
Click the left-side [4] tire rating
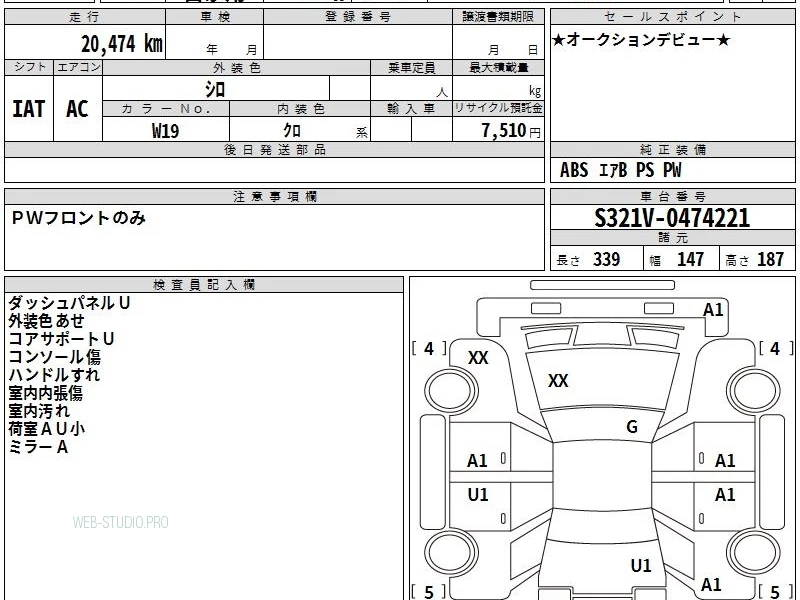tap(429, 349)
